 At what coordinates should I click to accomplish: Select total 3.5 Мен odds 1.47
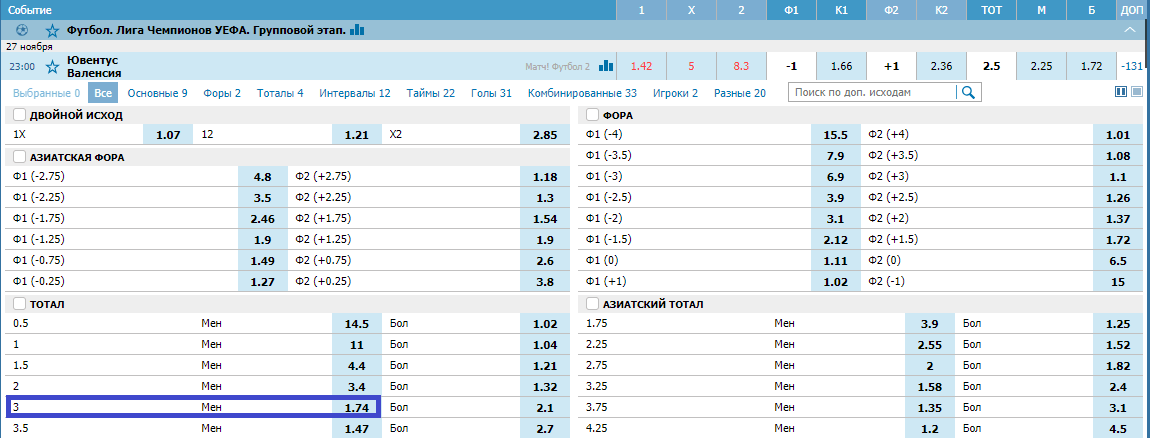point(356,428)
